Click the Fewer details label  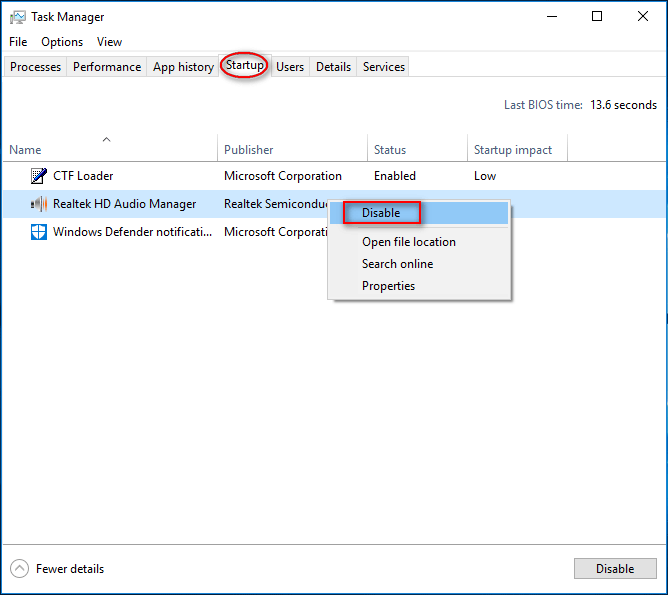click(x=70, y=569)
